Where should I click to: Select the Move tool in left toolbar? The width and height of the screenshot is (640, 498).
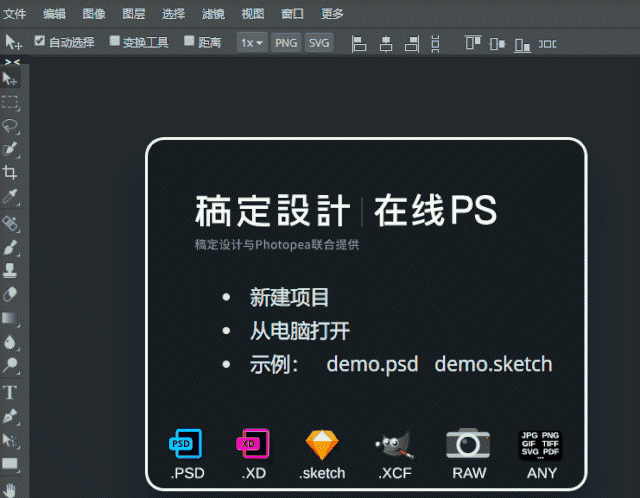pos(10,79)
